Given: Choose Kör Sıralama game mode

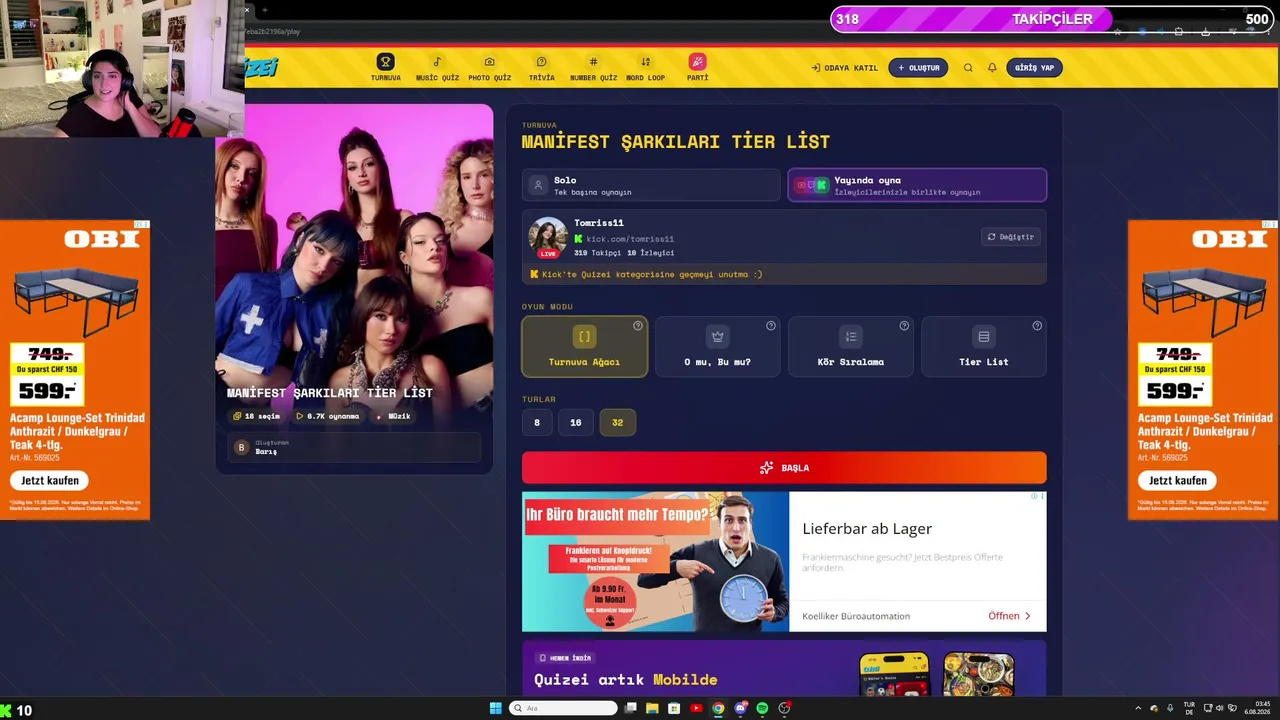Looking at the screenshot, I should (850, 347).
